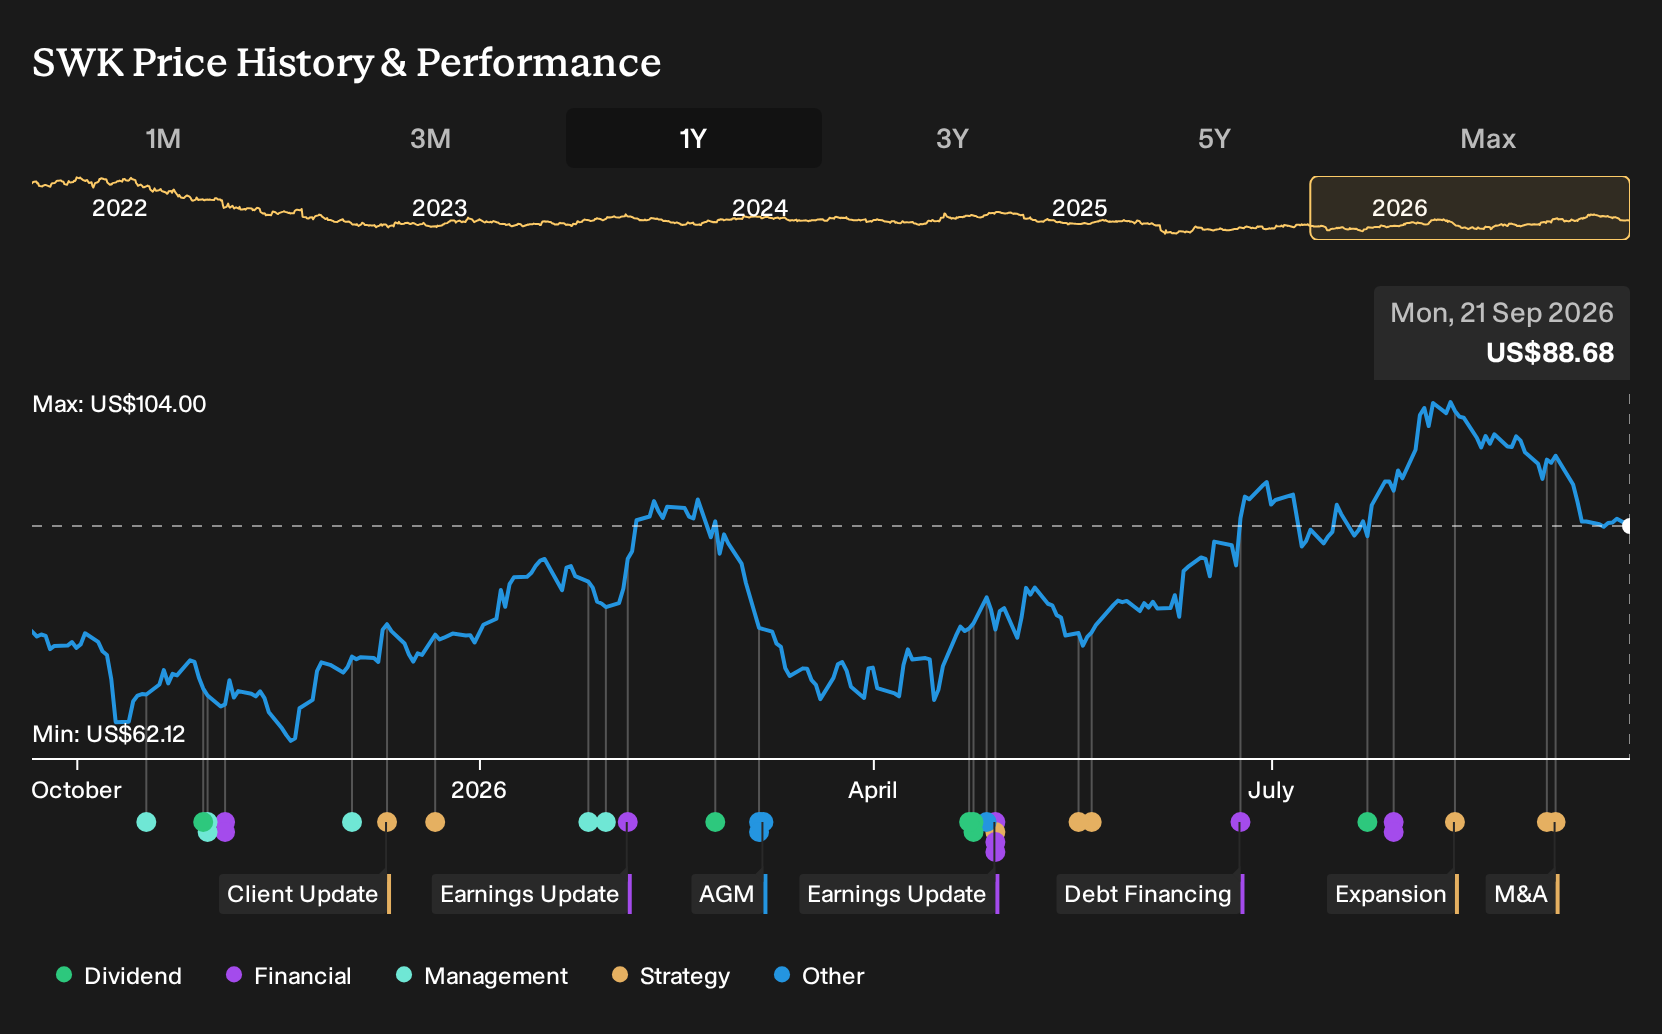Click the October axis label
This screenshot has height=1034, width=1662.
click(76, 790)
